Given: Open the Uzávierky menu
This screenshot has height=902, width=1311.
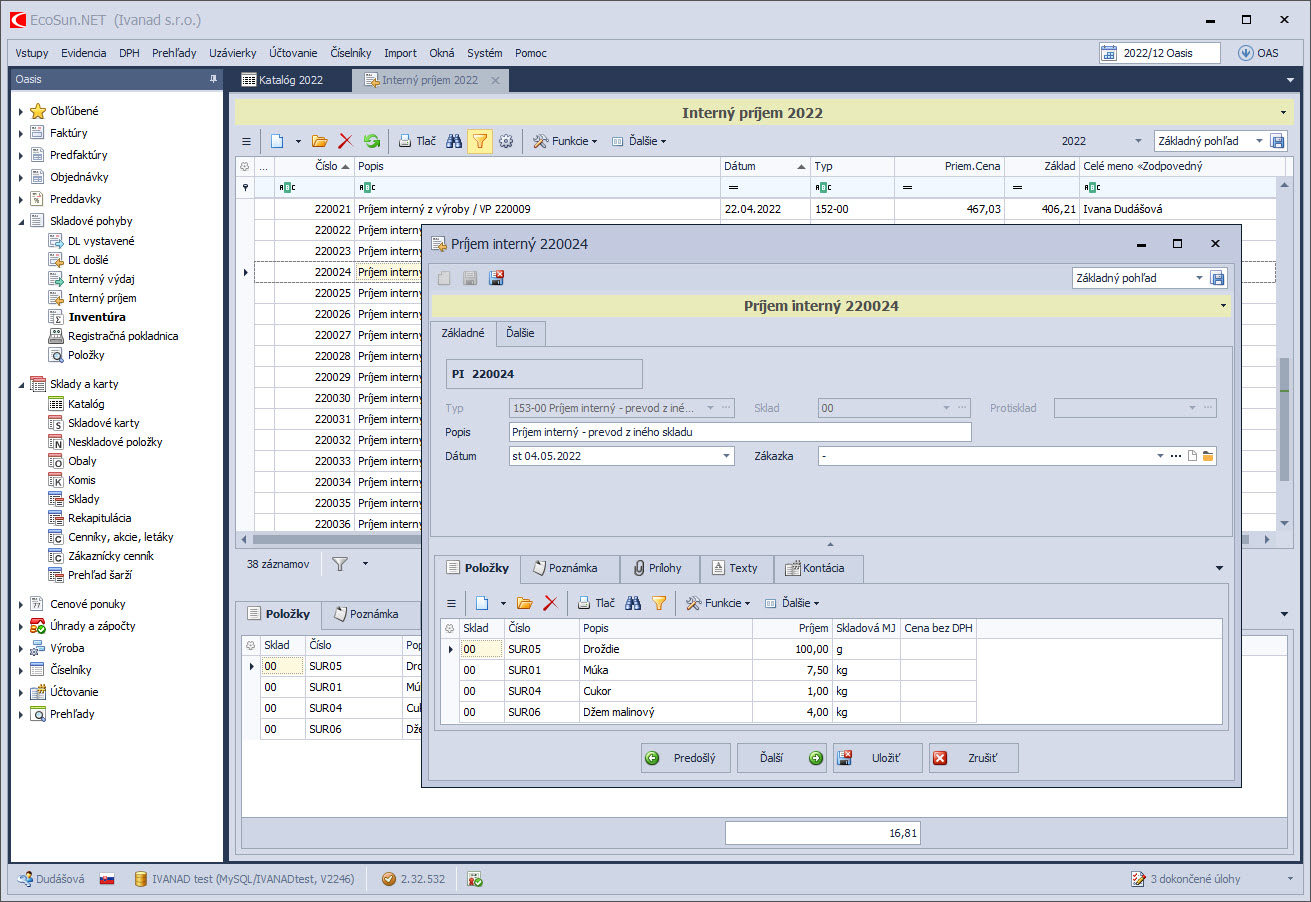Looking at the screenshot, I should pos(232,53).
